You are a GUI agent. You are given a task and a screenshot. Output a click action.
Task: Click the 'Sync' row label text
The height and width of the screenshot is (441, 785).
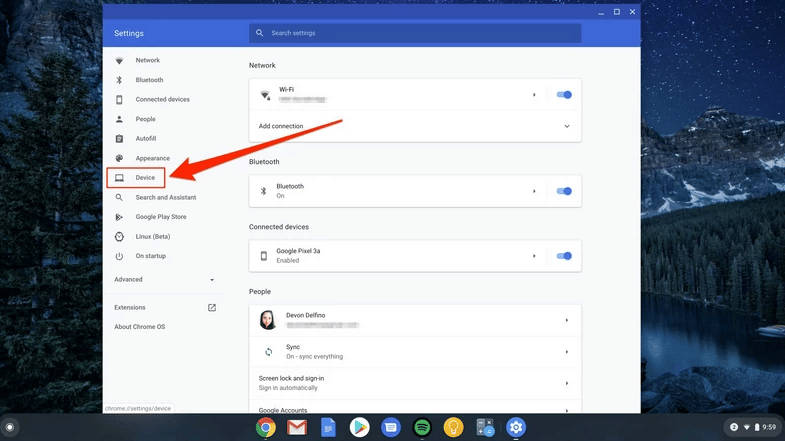pos(293,347)
